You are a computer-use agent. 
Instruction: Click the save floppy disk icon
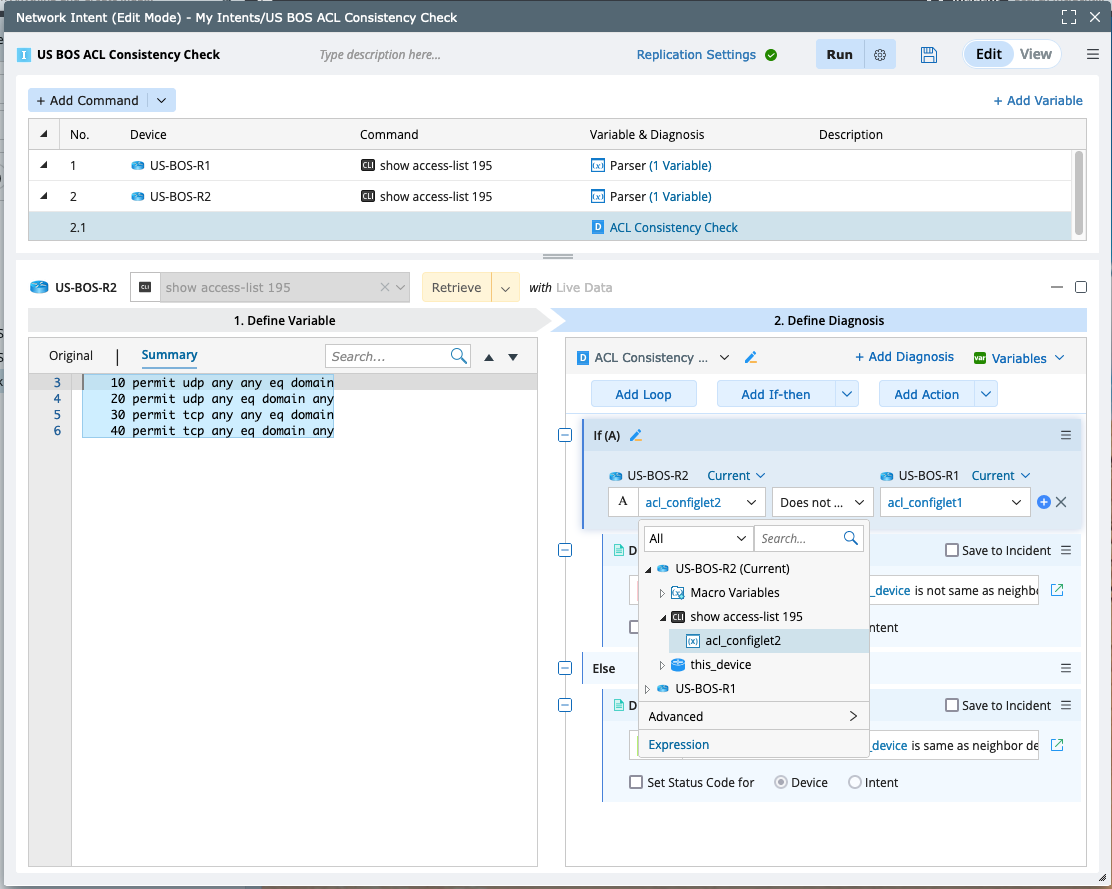[x=929, y=55]
